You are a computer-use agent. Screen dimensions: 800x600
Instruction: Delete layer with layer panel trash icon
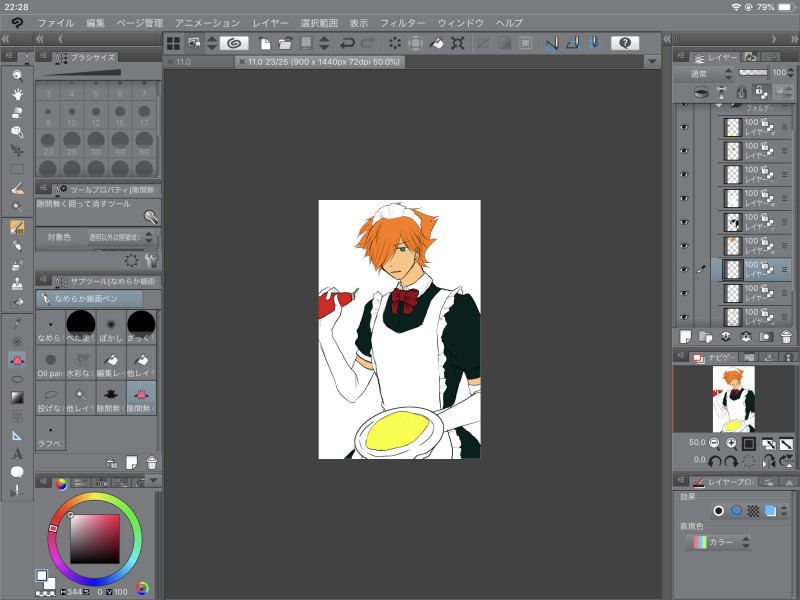click(x=787, y=337)
